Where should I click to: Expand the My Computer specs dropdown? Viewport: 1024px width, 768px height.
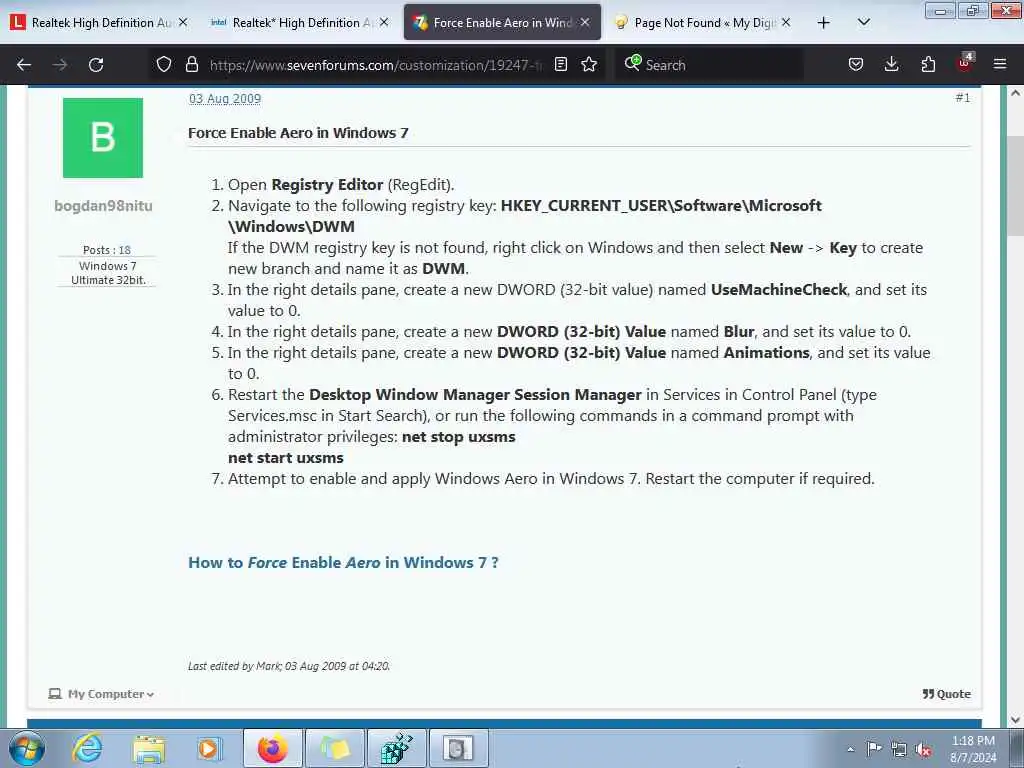[x=101, y=694]
